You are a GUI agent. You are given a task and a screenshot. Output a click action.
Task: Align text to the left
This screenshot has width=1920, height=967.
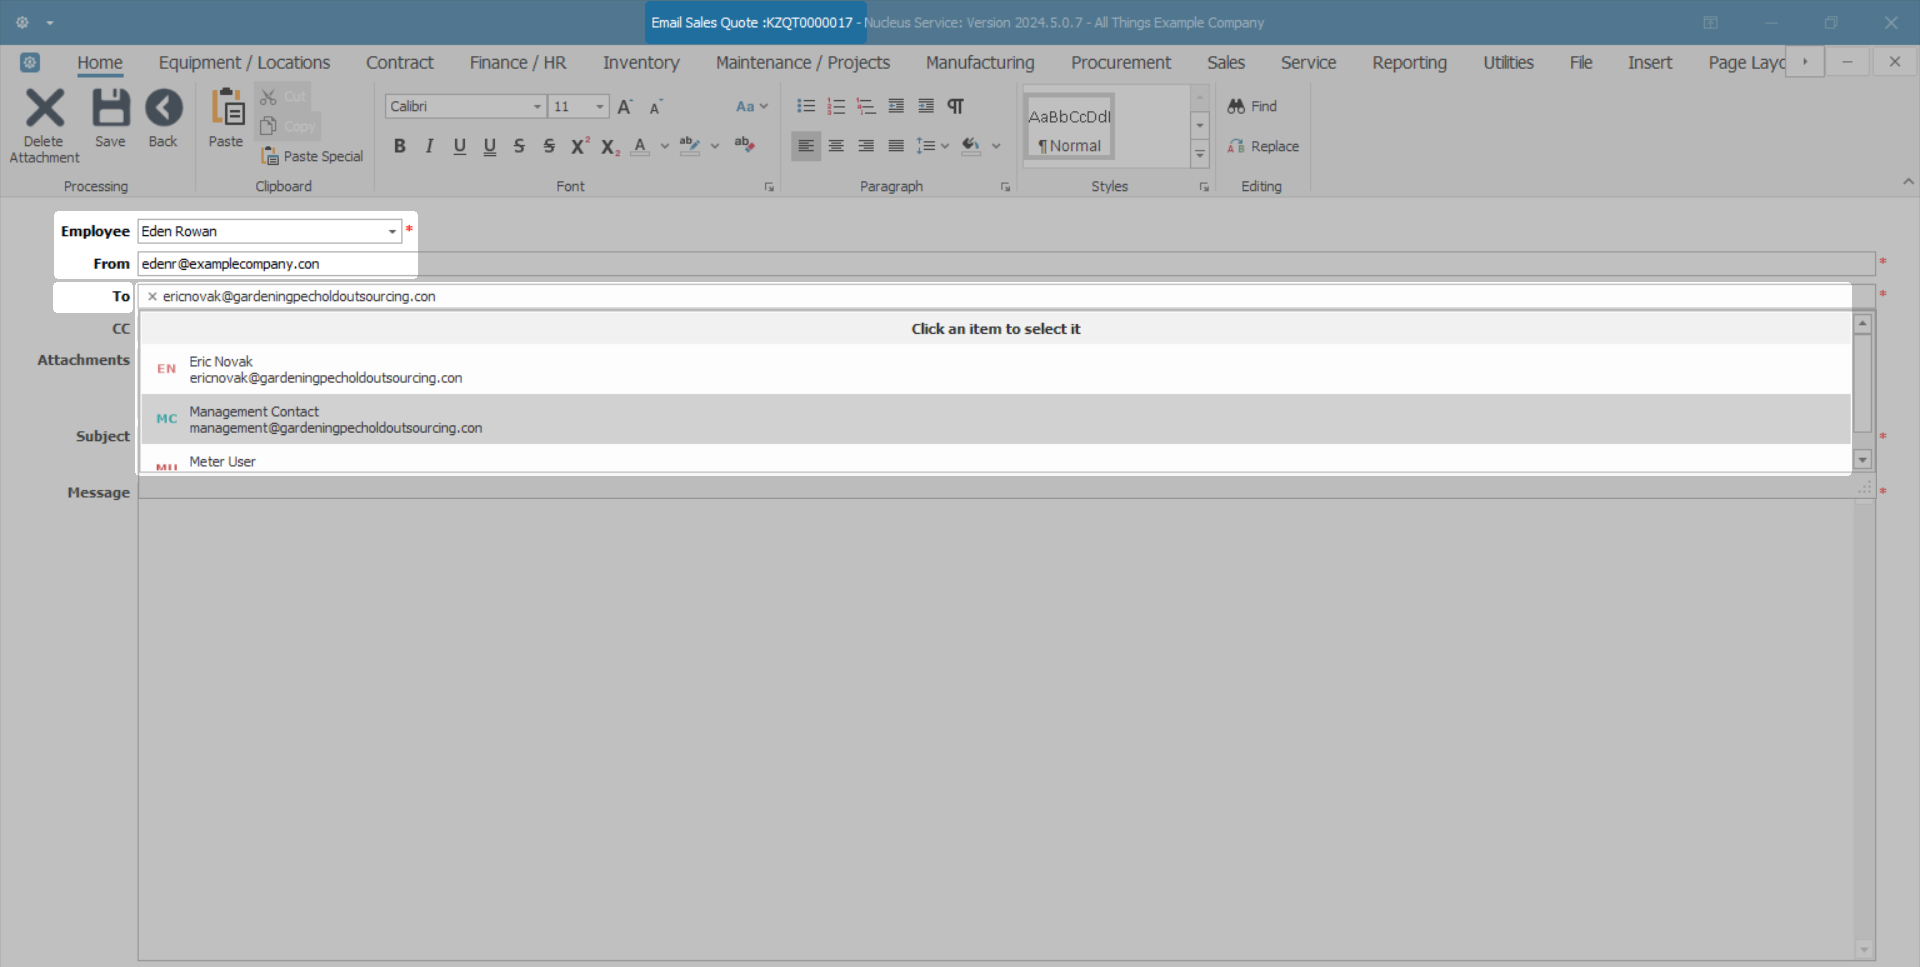click(x=806, y=146)
